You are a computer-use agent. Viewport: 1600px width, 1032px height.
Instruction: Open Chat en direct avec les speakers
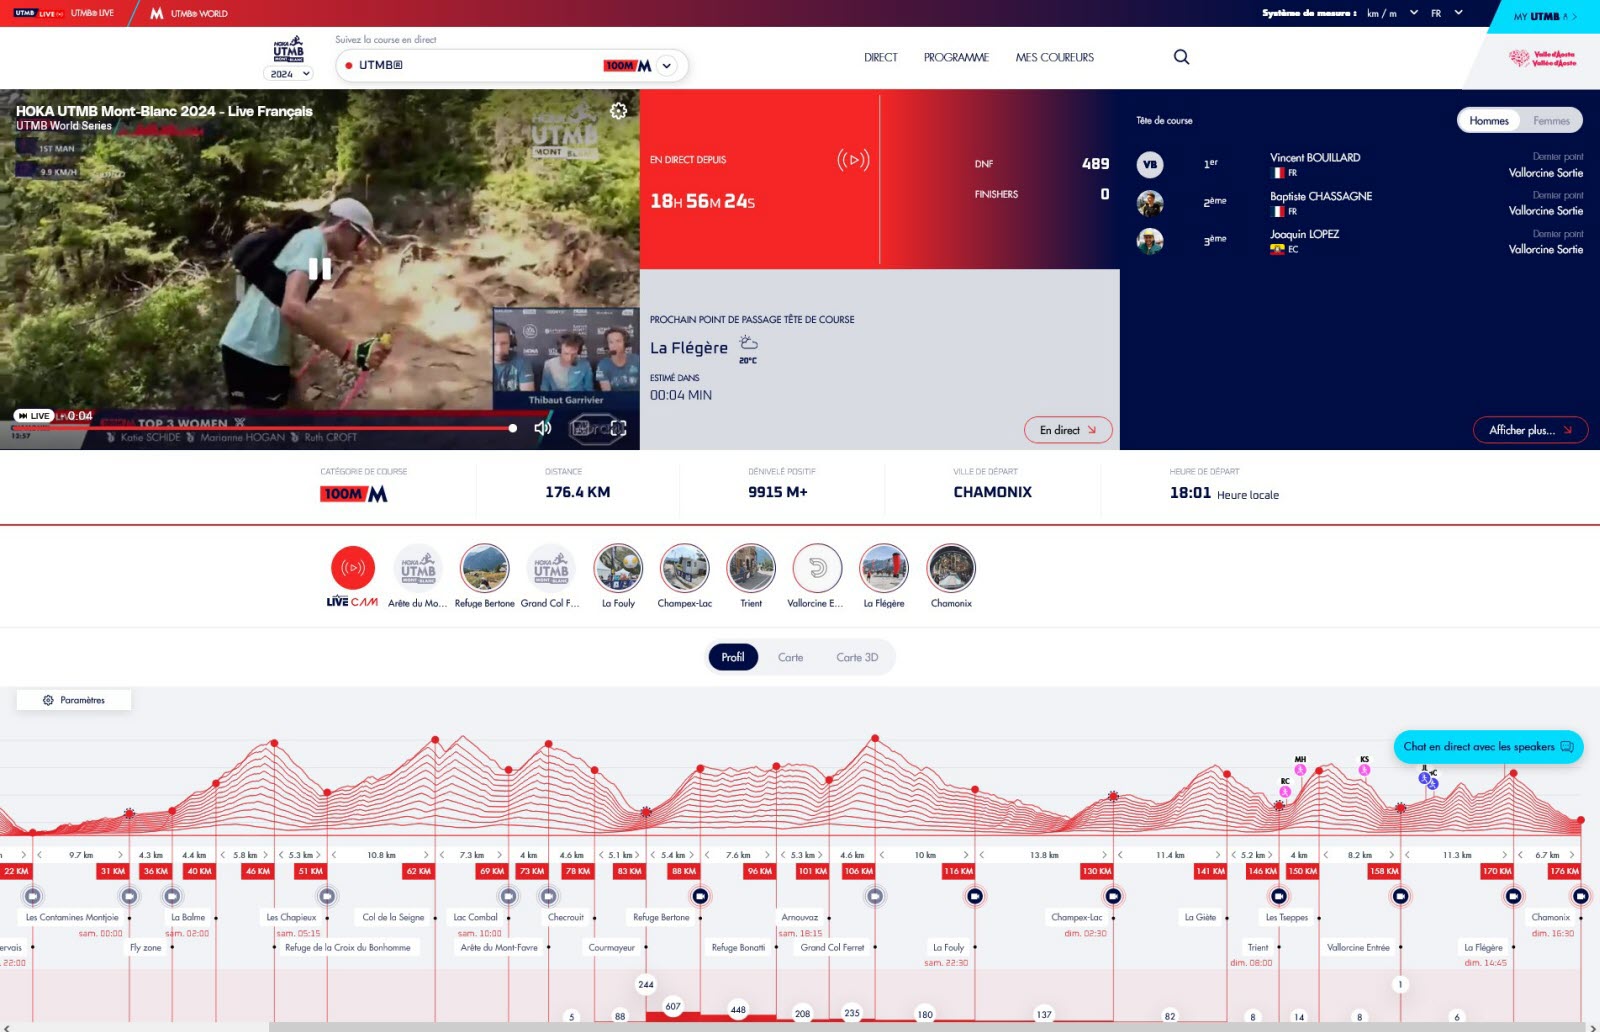[x=1488, y=747]
